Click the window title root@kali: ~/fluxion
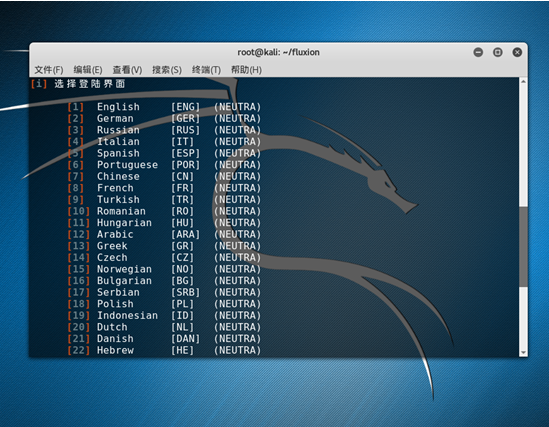Viewport: 549px width, 427px height. tap(278, 52)
